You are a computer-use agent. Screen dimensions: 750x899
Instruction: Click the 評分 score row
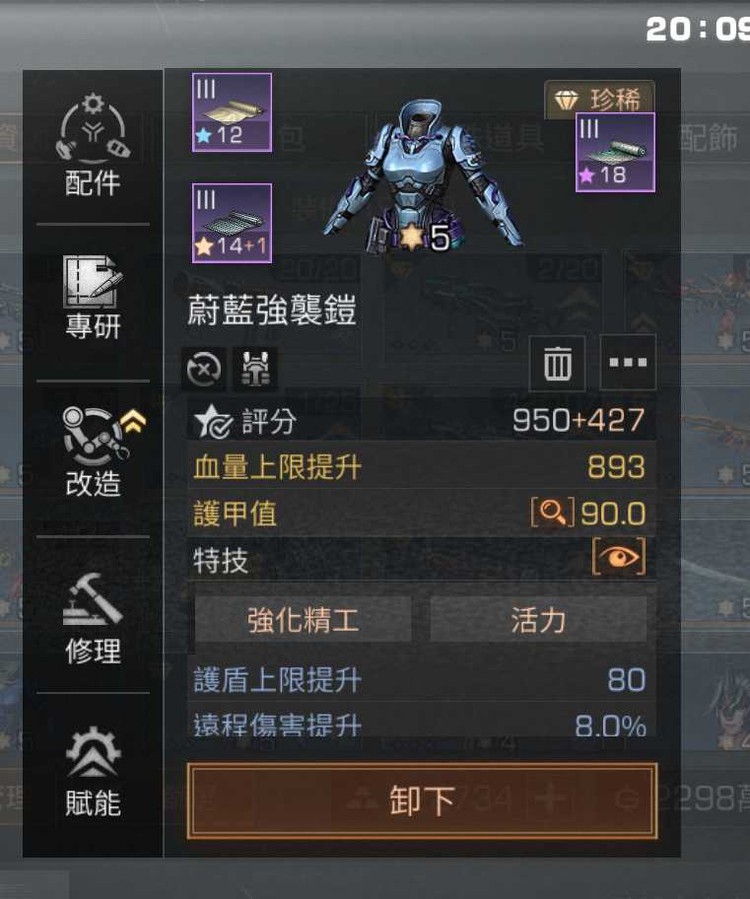click(422, 420)
